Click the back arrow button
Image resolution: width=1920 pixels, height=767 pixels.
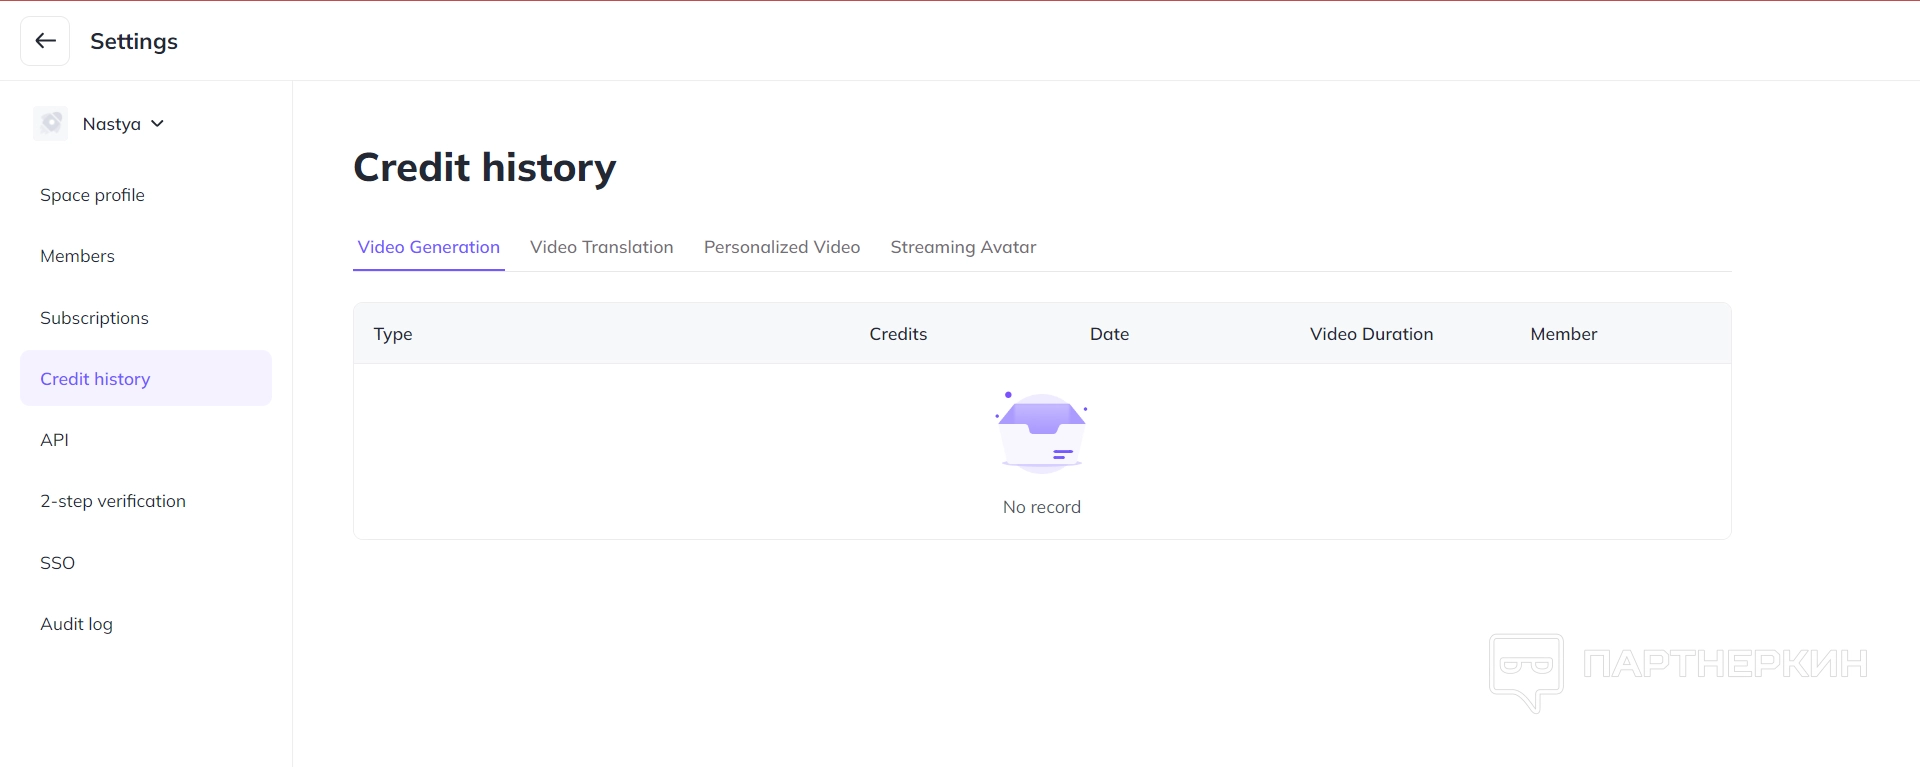click(45, 41)
